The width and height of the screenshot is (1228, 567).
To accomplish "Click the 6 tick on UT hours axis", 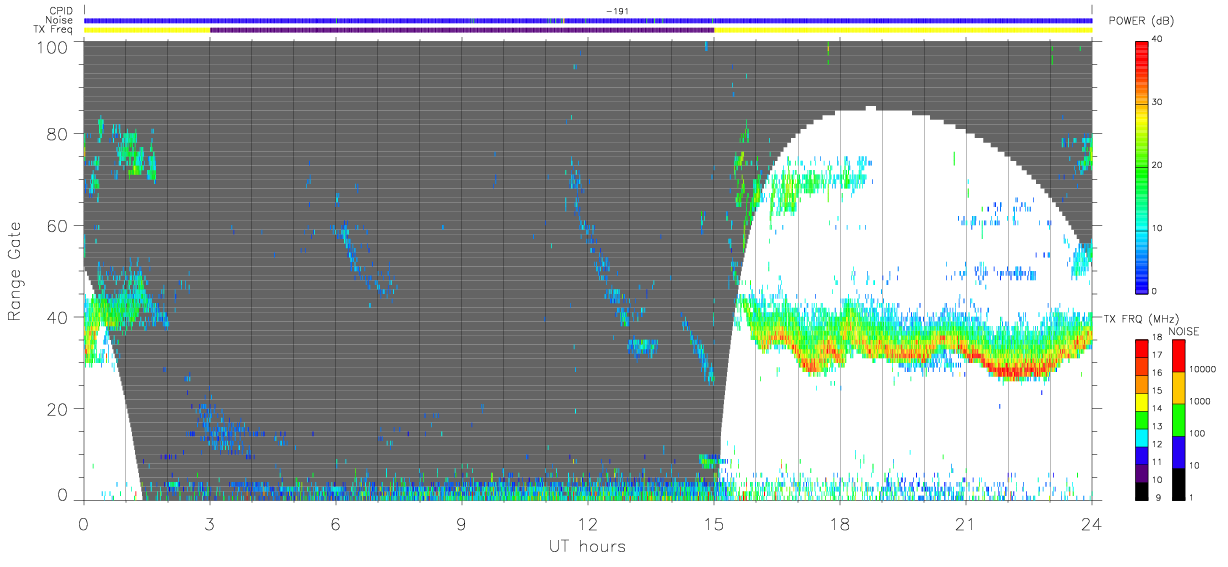I will 336,523.
